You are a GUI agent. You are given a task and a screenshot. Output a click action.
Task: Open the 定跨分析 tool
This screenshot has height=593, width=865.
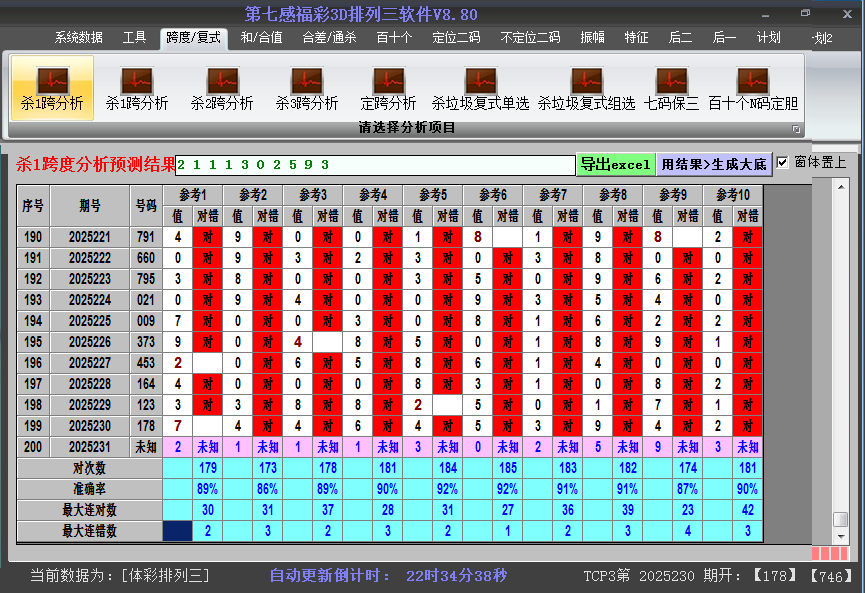coord(388,88)
